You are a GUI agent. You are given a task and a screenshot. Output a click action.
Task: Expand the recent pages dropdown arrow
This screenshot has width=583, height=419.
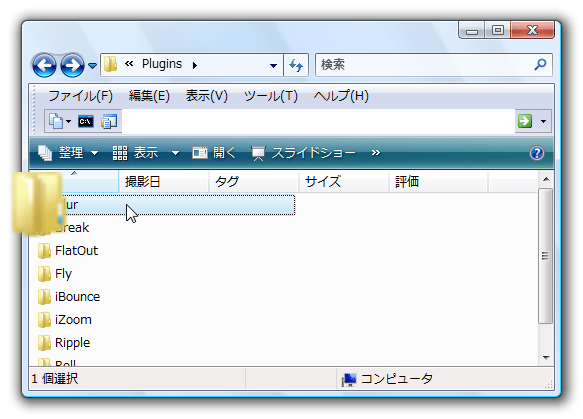point(92,66)
